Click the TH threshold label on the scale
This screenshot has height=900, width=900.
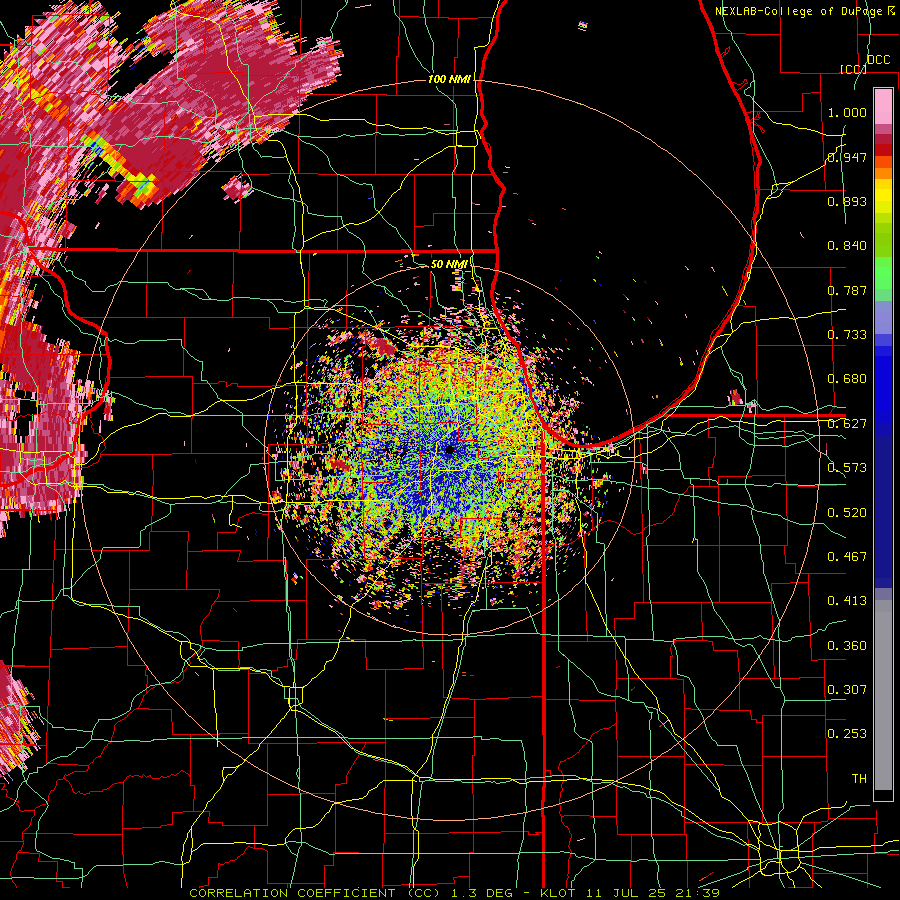coord(859,779)
